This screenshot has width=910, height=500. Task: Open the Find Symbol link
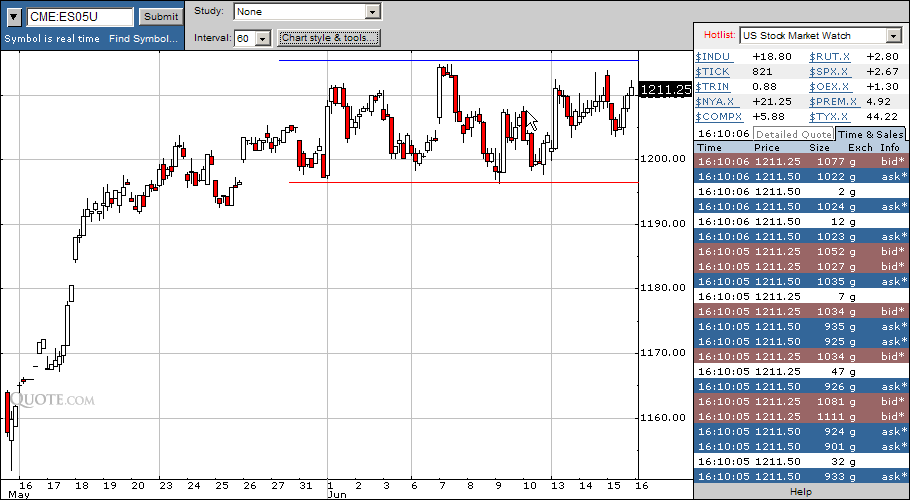pos(146,39)
